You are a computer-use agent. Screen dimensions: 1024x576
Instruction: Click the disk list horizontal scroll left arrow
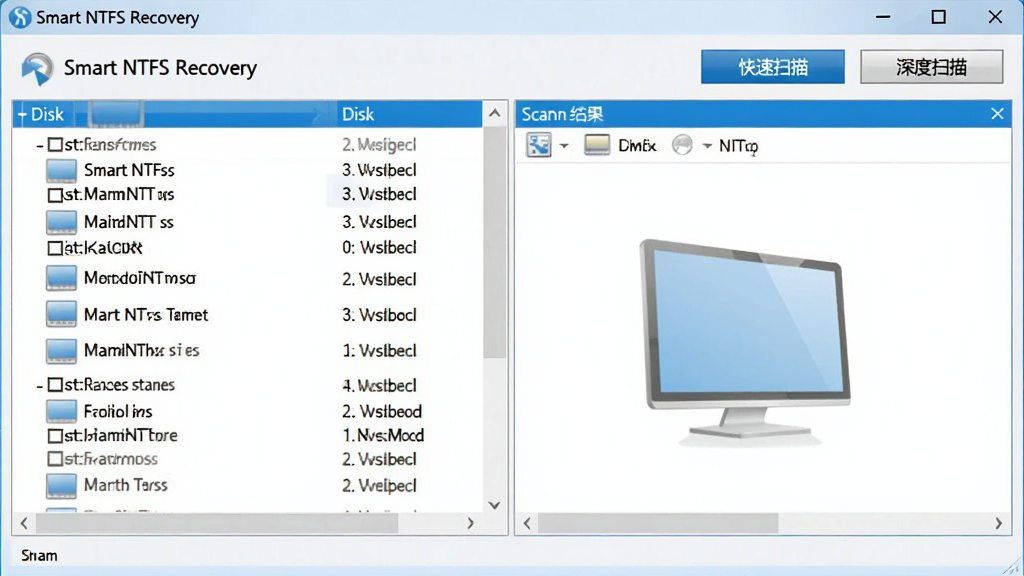tap(24, 523)
